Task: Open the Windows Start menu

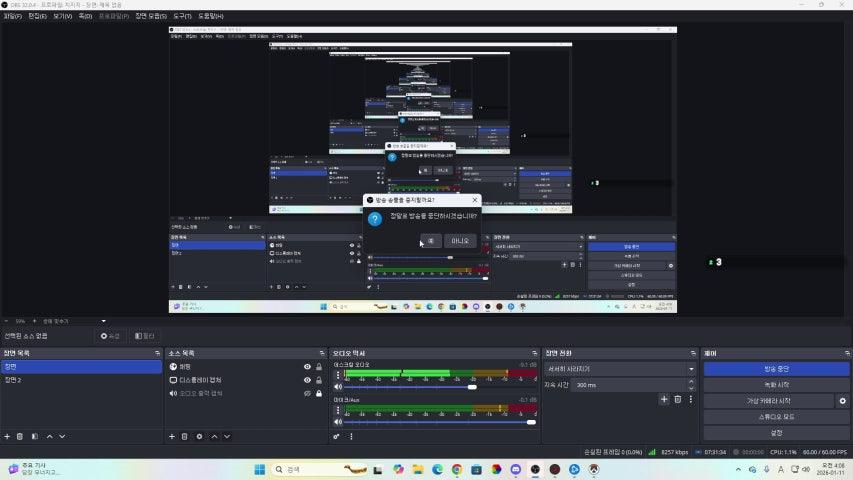Action: [259, 469]
